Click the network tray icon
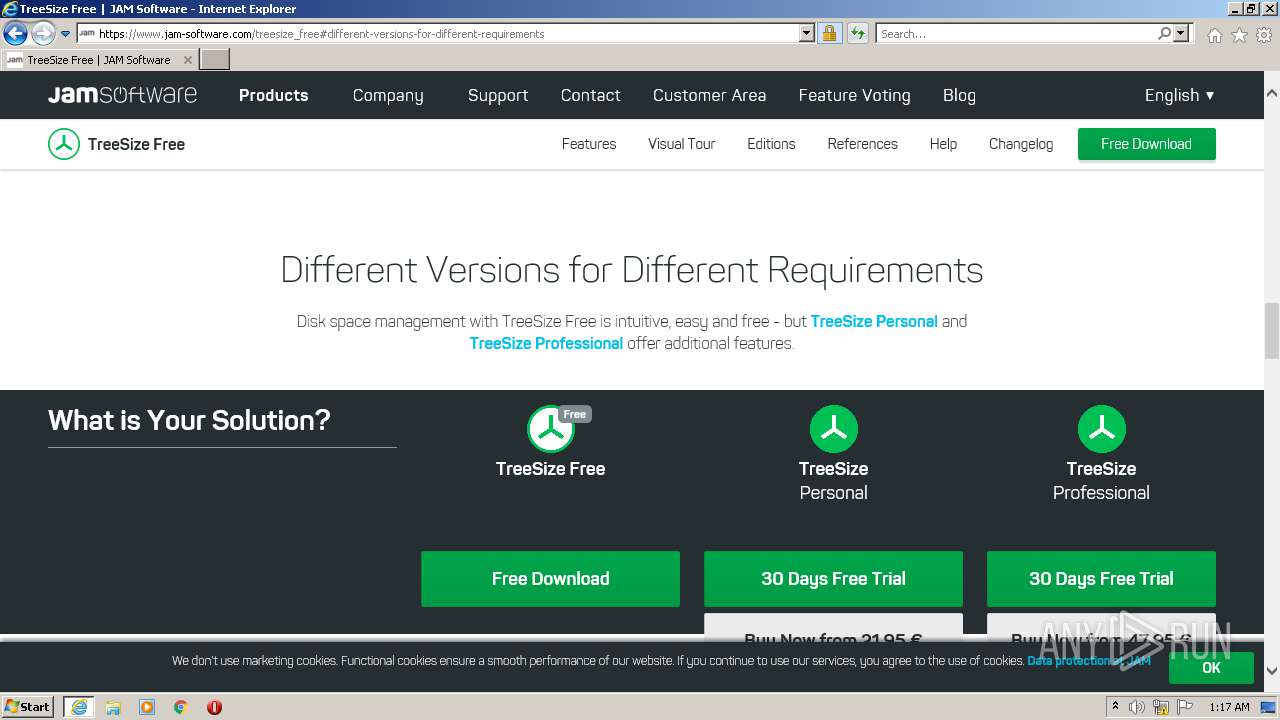 (1161, 707)
